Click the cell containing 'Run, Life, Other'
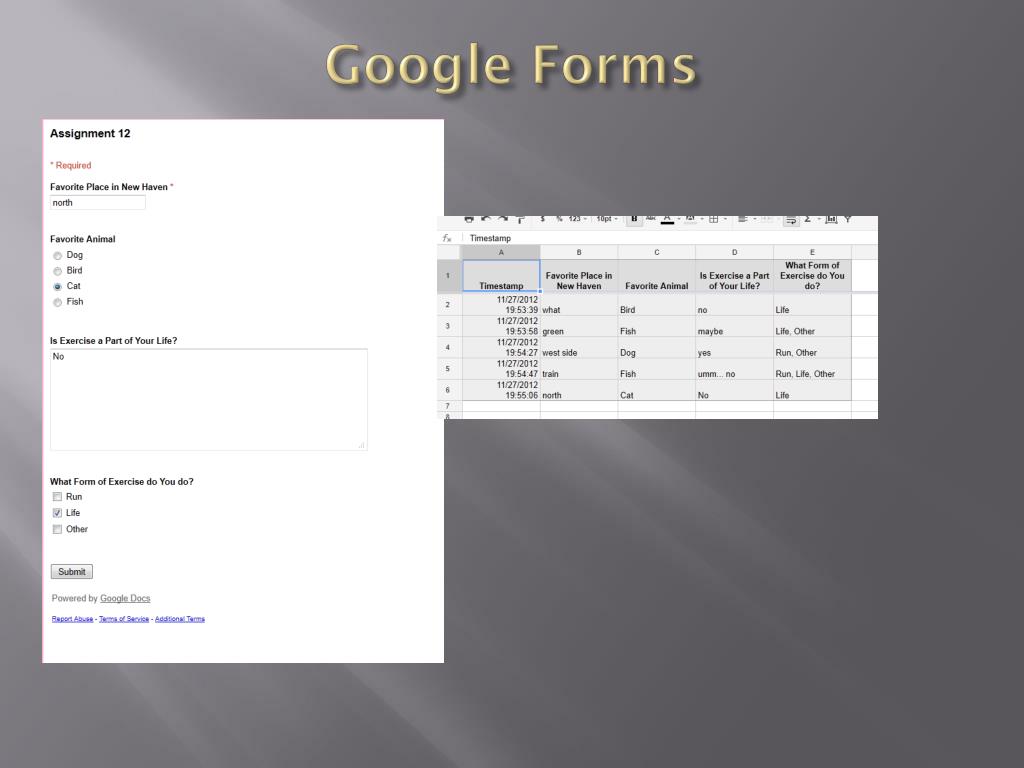This screenshot has height=768, width=1024. [812, 369]
